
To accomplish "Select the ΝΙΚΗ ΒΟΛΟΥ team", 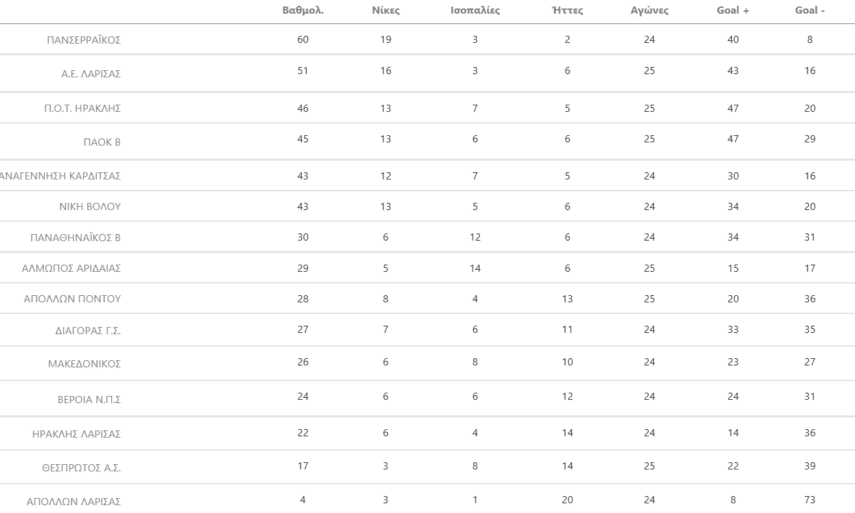I will pyautogui.click(x=89, y=207).
